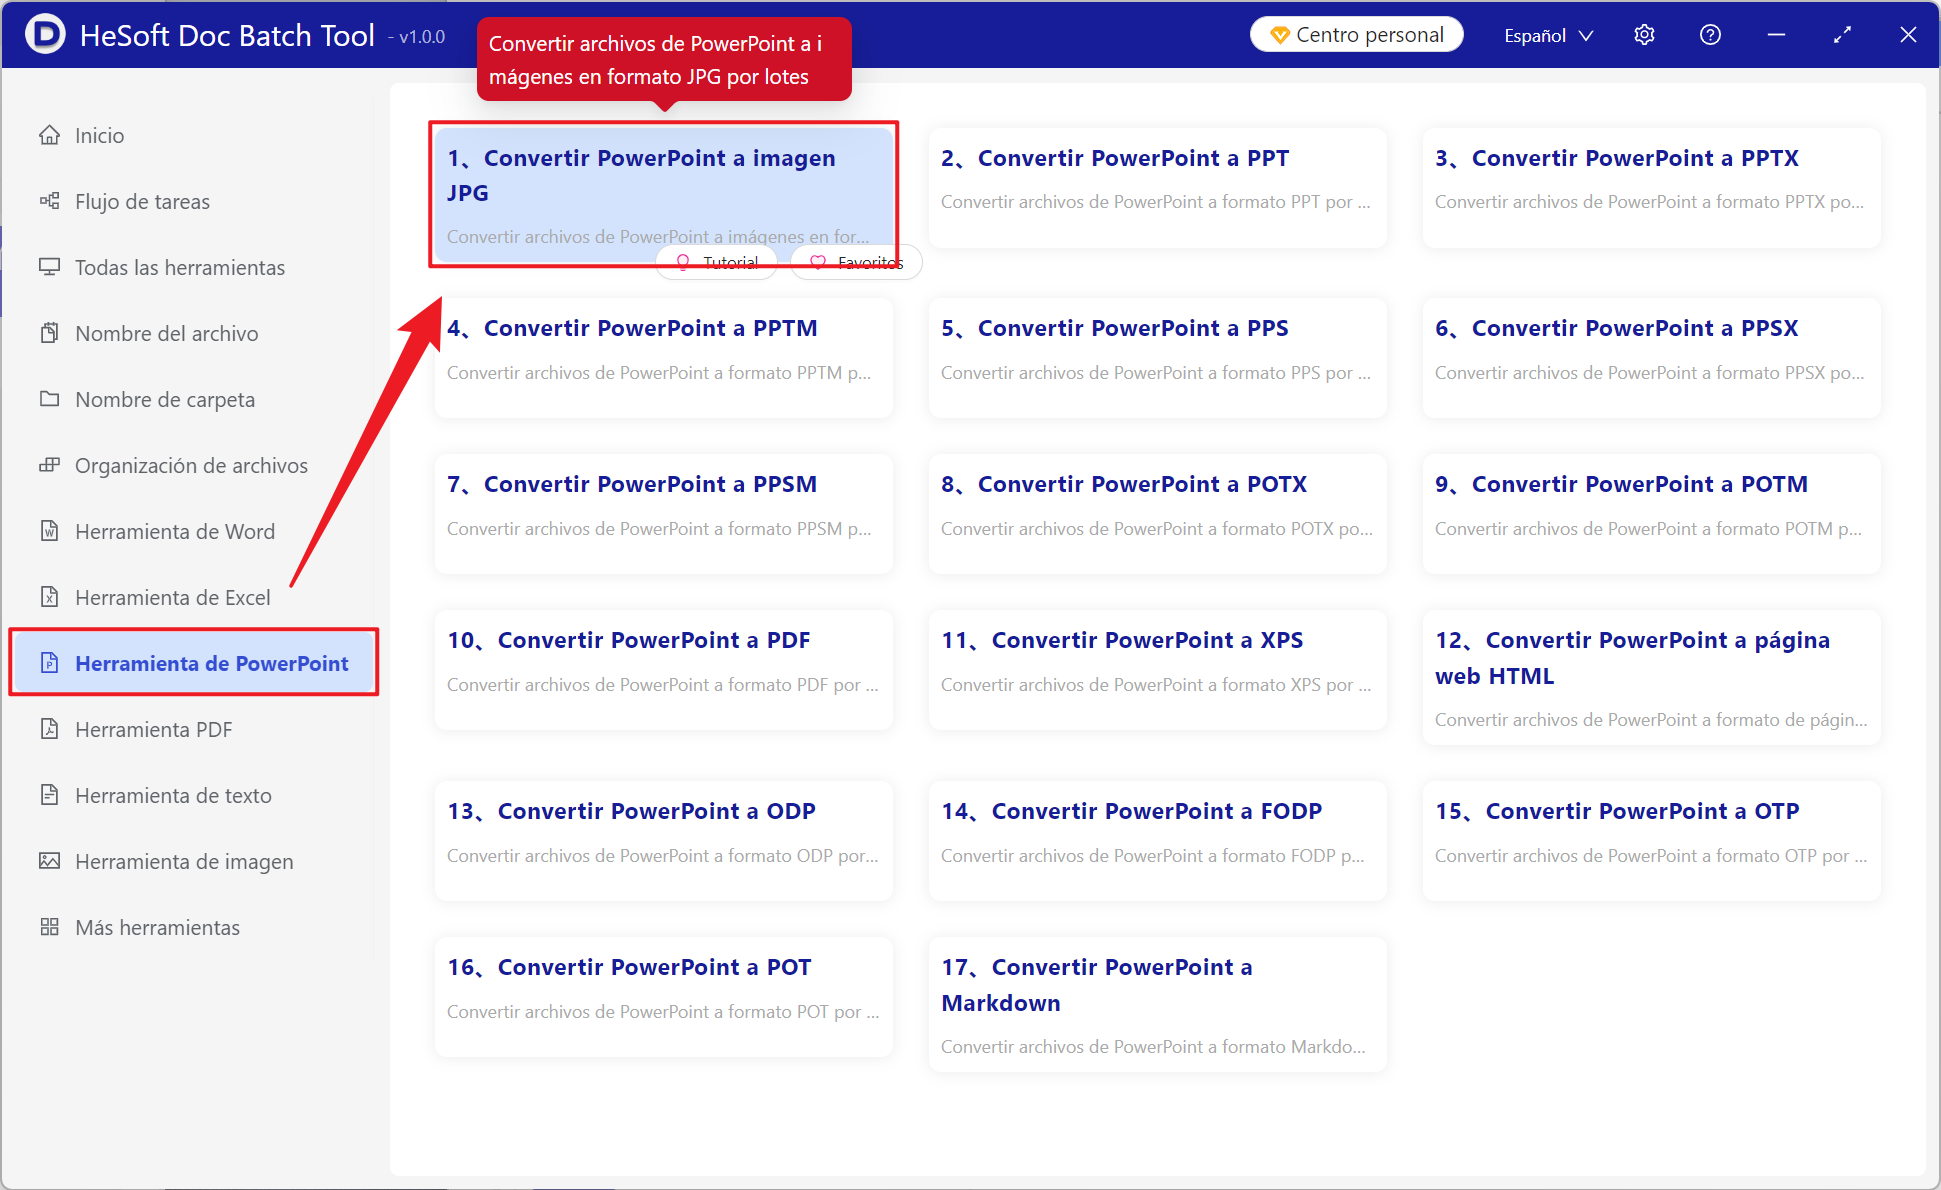The width and height of the screenshot is (1941, 1190).
Task: Add to Favoritos via its label
Action: 870,262
